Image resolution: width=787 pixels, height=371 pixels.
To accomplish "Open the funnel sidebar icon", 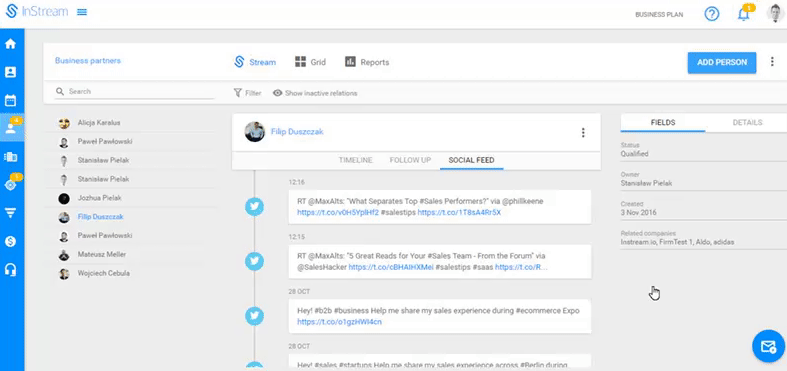I will click(11, 213).
